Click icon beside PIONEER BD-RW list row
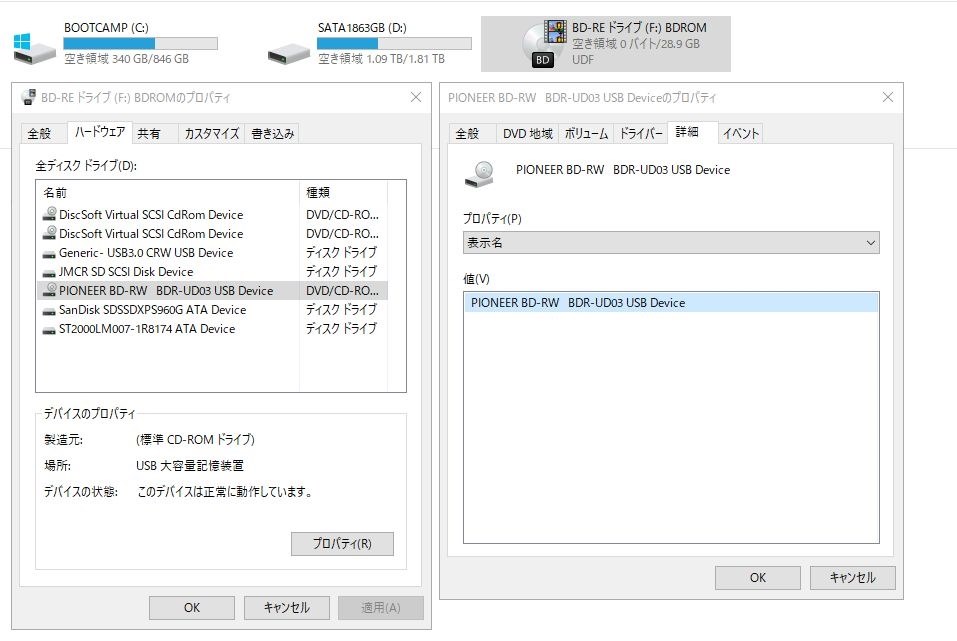Image resolution: width=957 pixels, height=641 pixels. pos(49,291)
